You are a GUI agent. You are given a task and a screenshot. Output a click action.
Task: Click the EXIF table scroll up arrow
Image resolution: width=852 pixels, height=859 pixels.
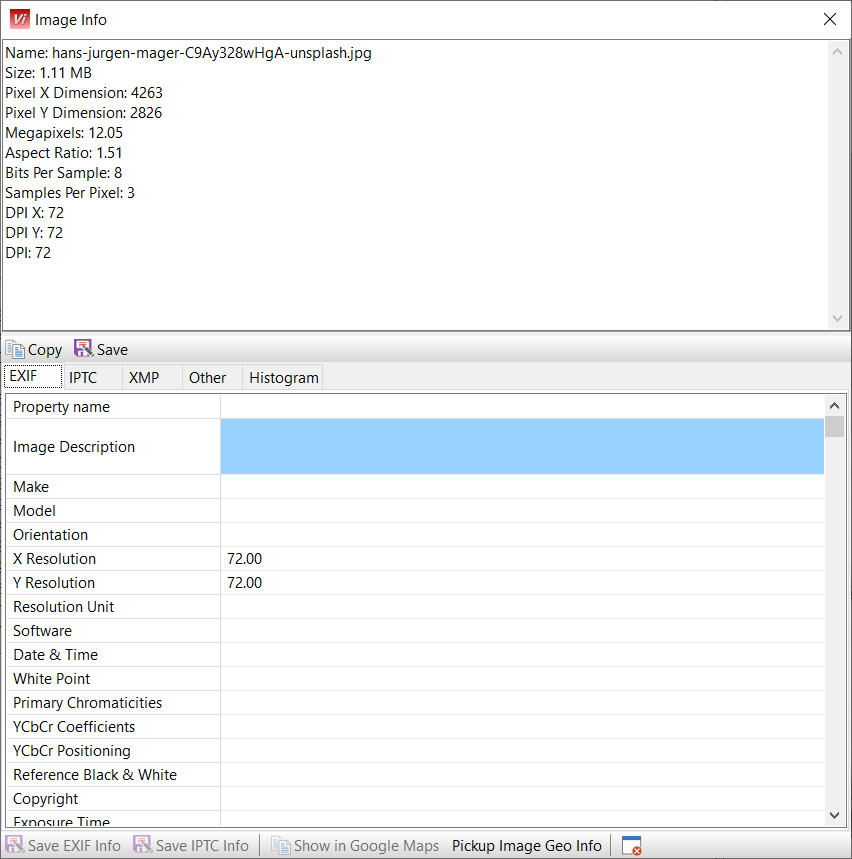834,406
